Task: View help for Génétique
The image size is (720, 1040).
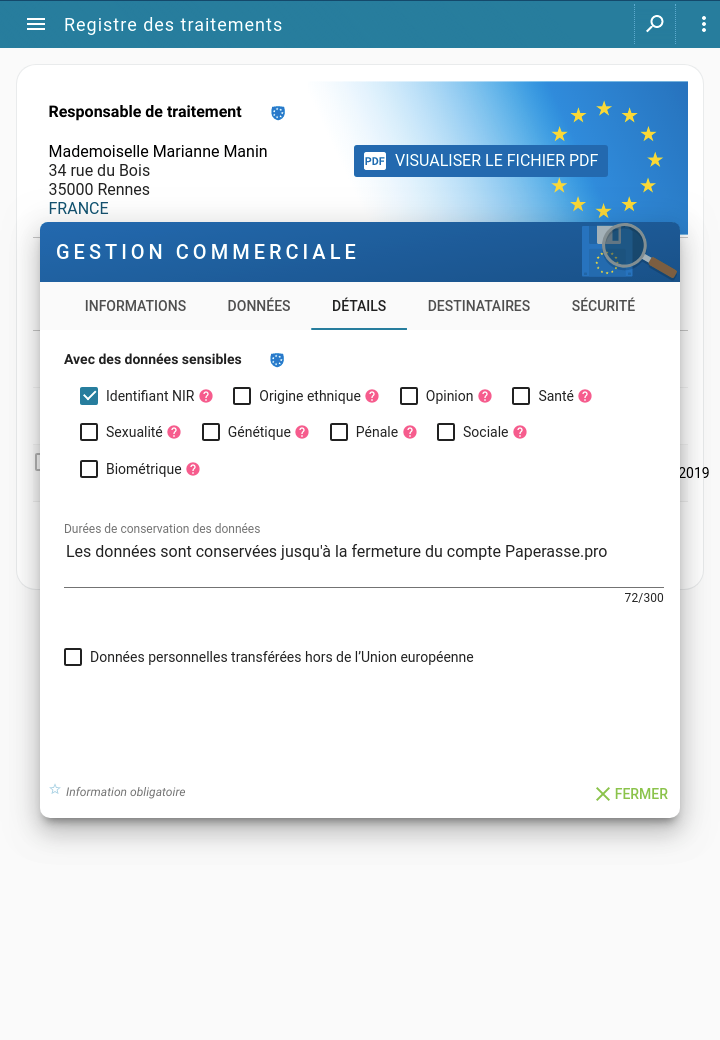Action: point(303,432)
